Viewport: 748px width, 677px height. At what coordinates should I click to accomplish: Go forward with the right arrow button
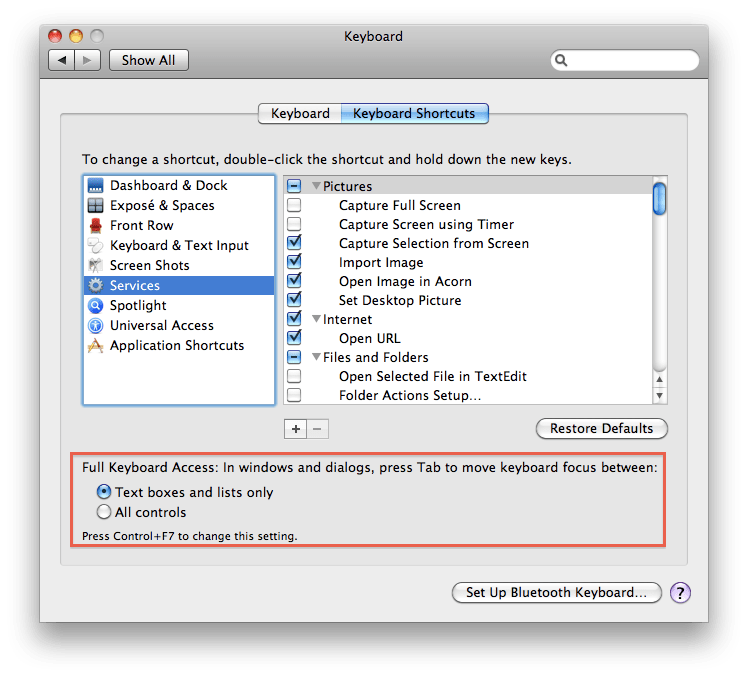click(x=87, y=60)
